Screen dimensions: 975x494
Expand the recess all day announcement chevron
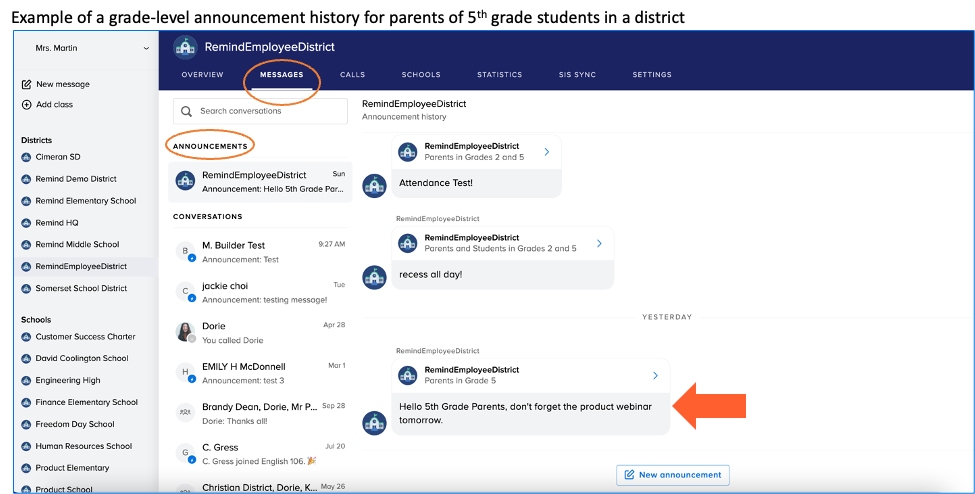[599, 243]
